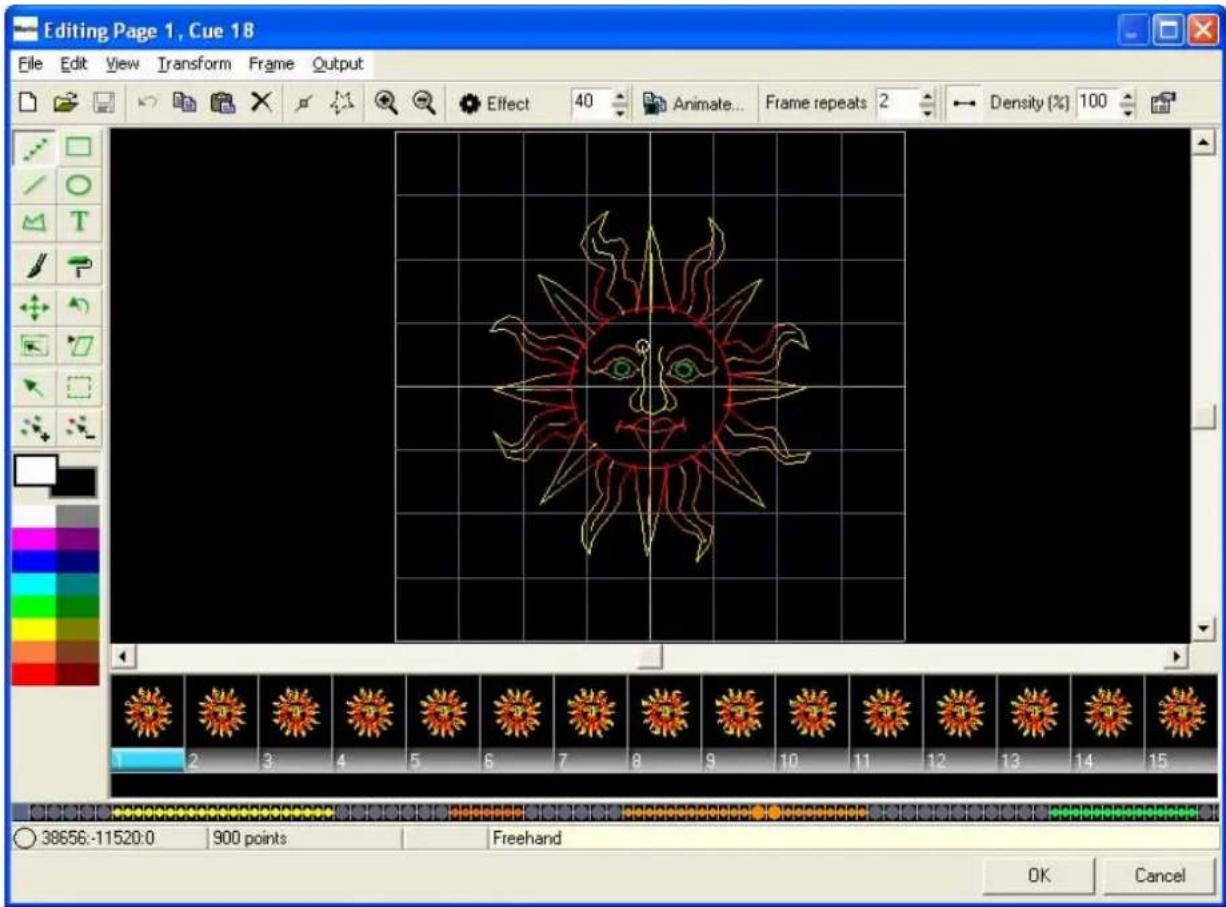Click the Effect button
The height and width of the screenshot is (907, 1226).
point(496,103)
